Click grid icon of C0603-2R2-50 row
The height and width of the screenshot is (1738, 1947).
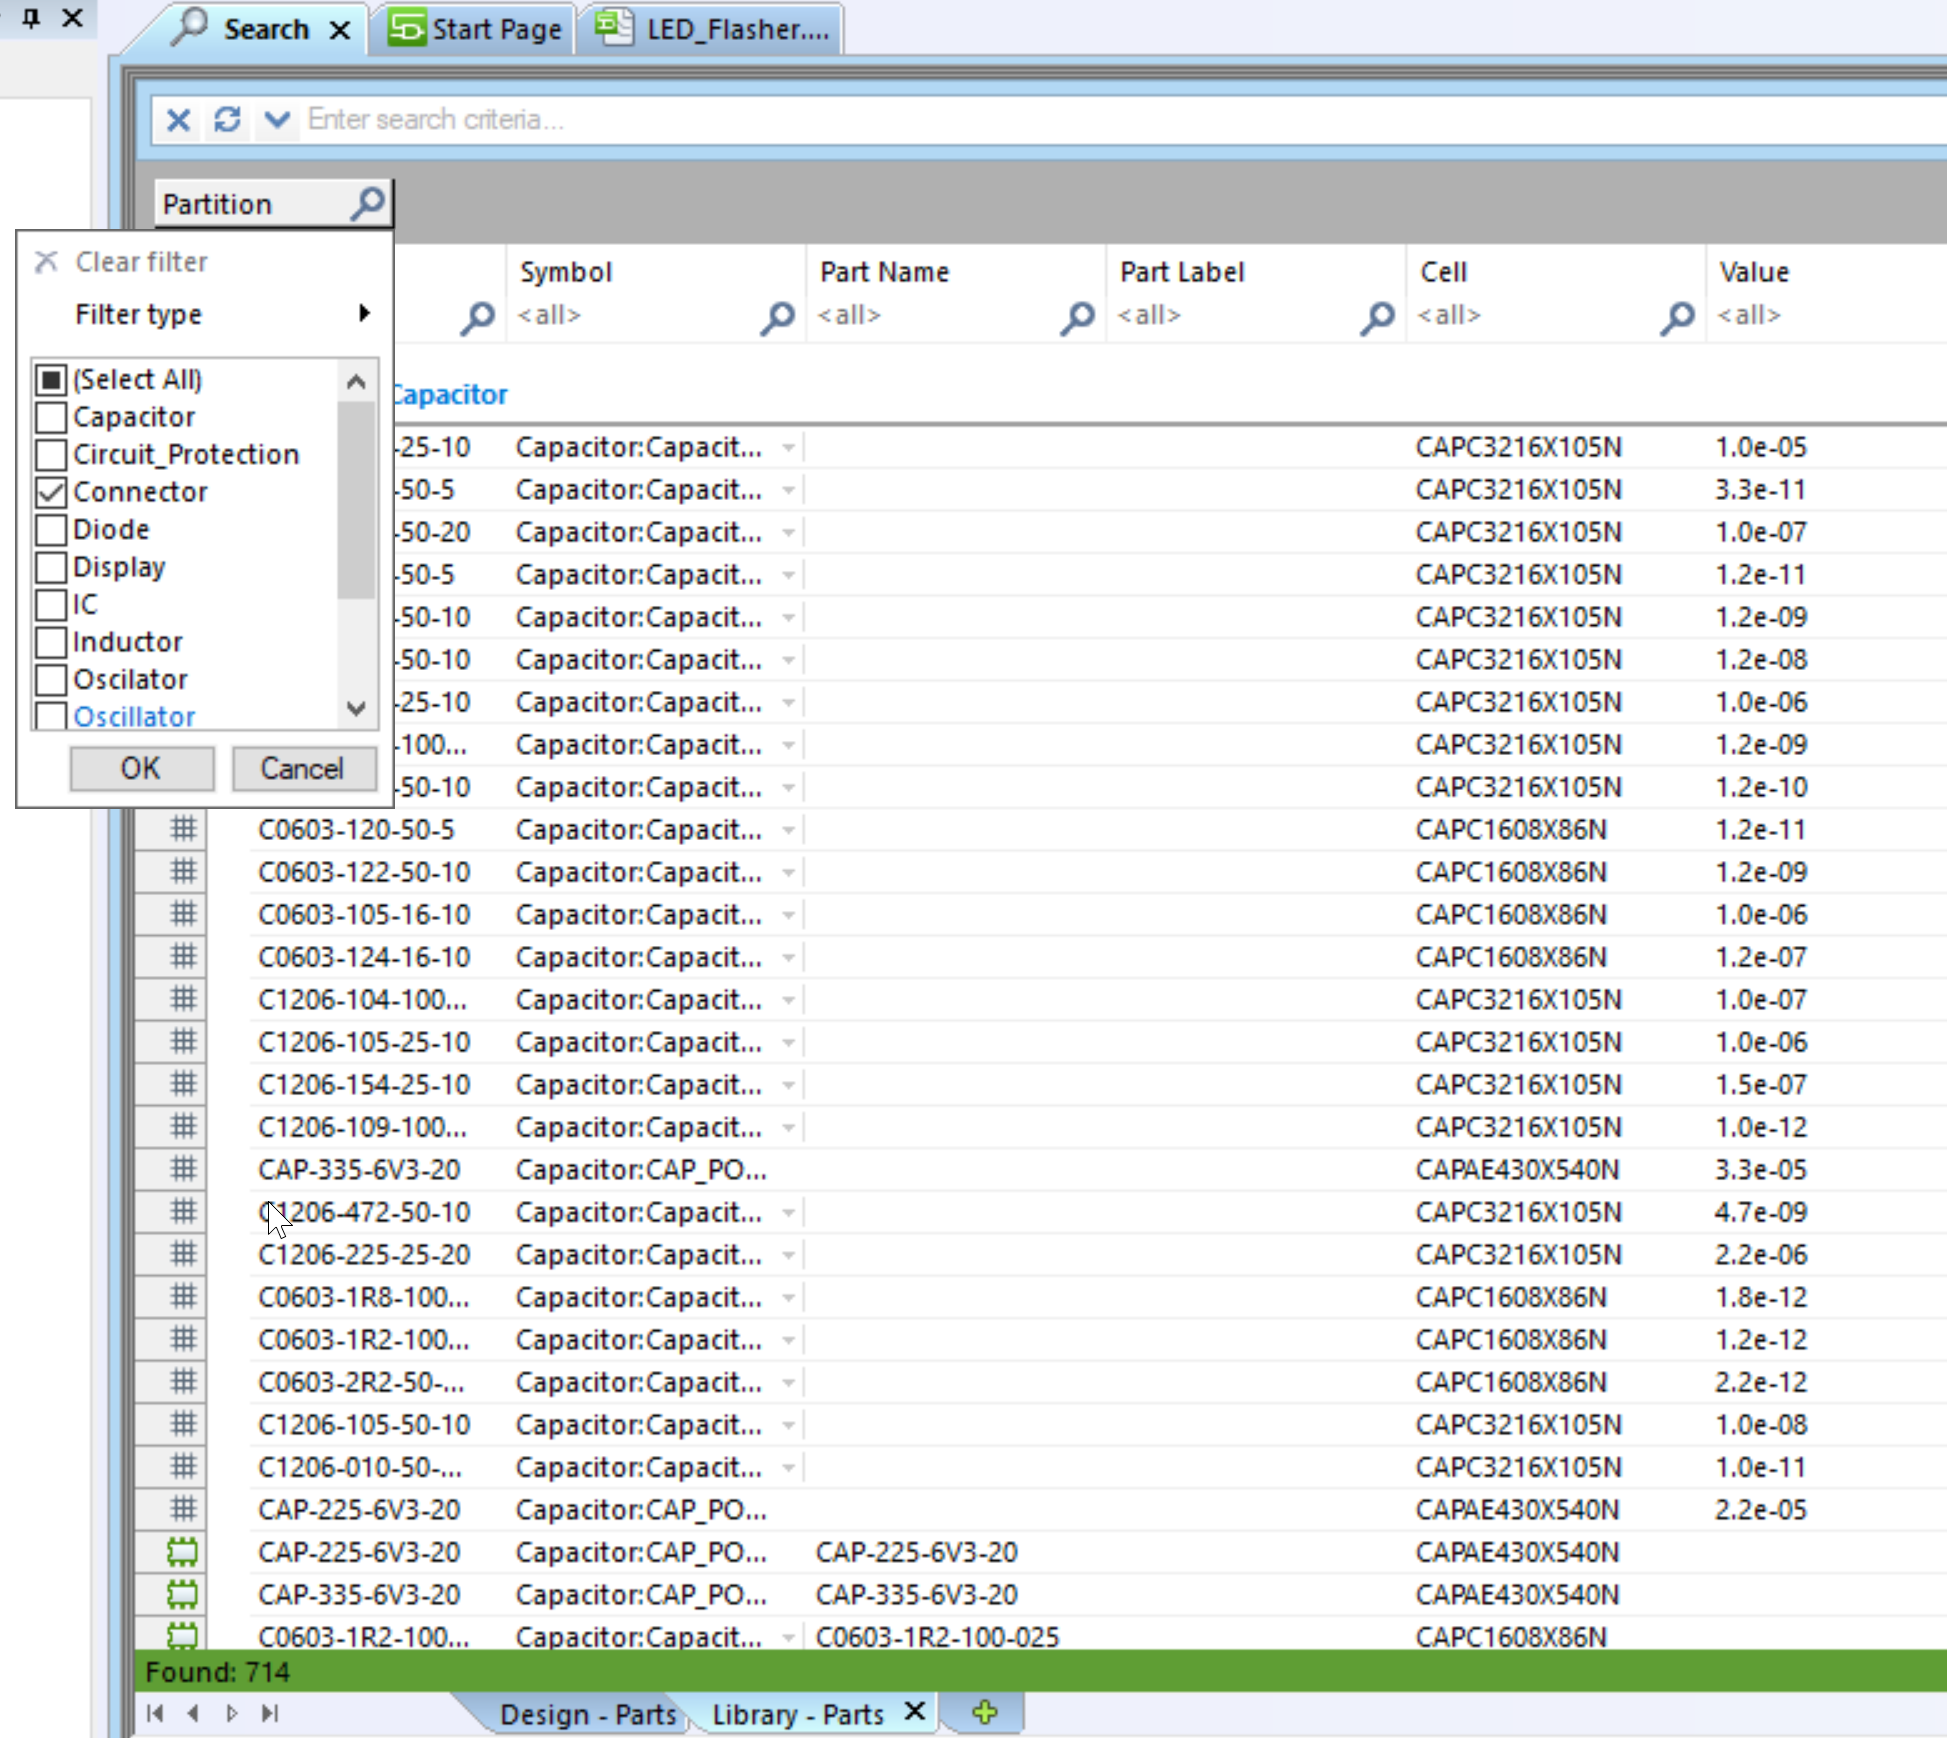(182, 1382)
